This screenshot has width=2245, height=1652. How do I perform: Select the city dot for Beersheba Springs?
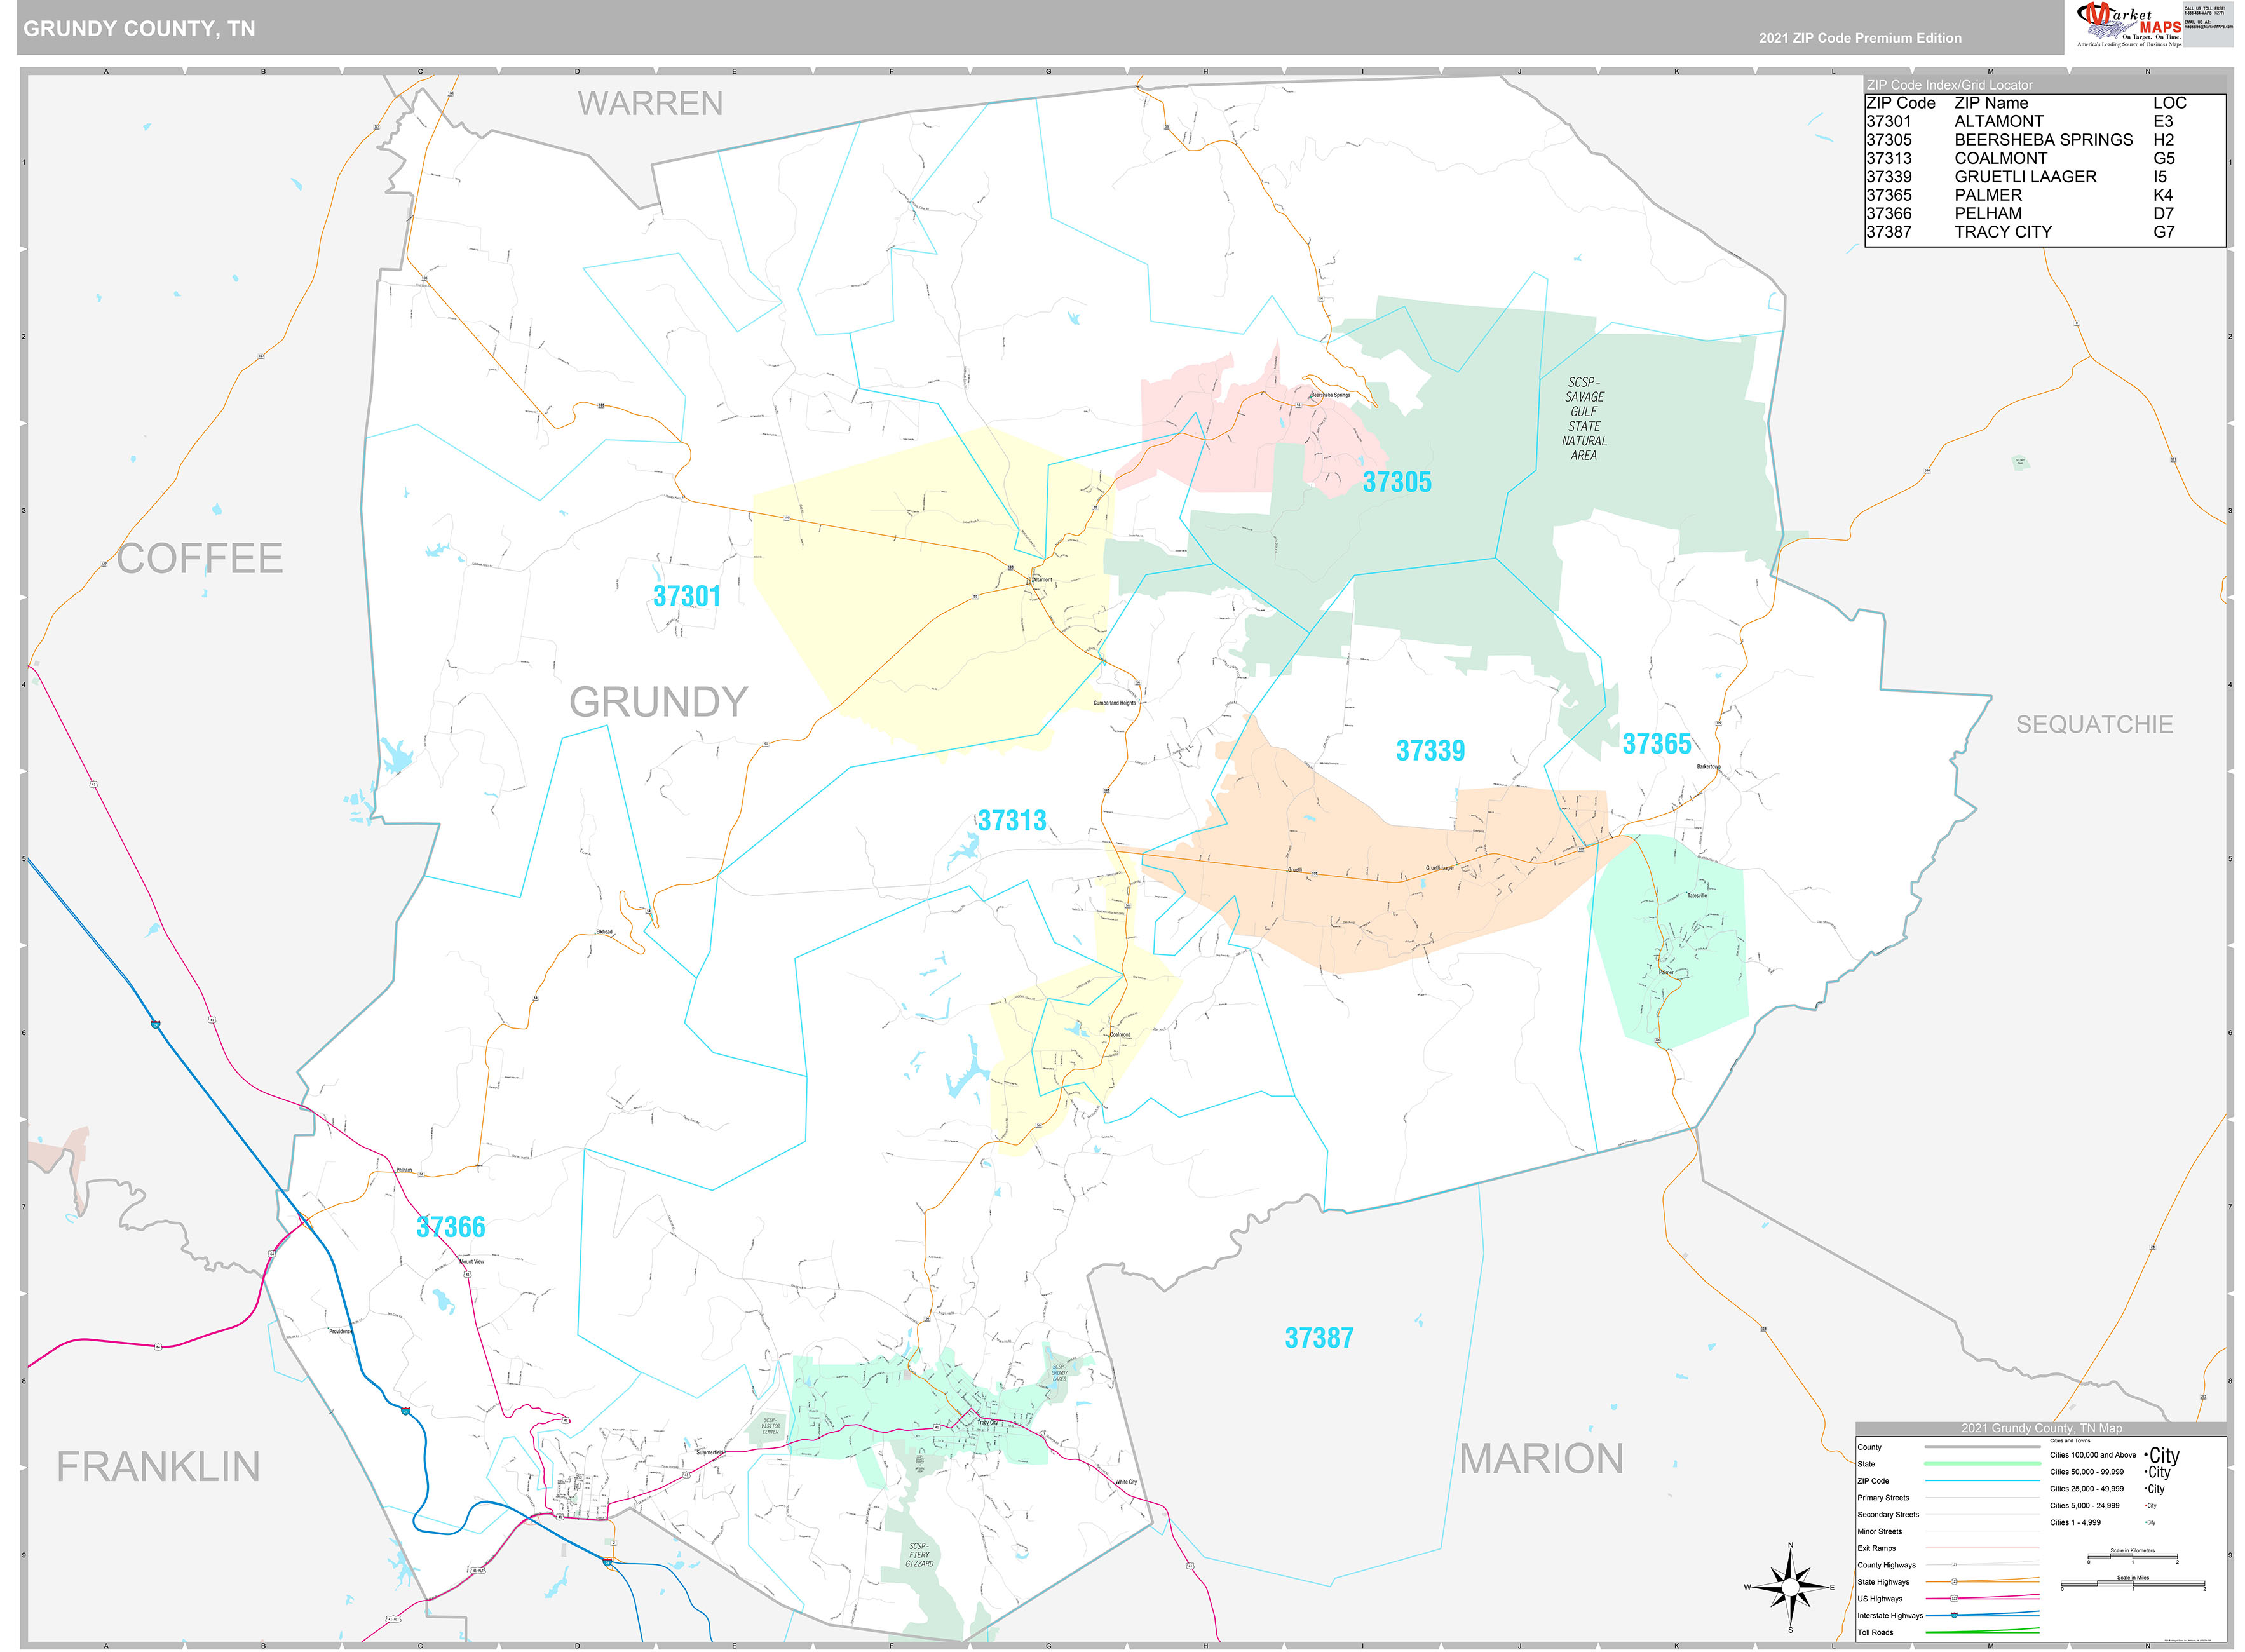(x=1311, y=397)
